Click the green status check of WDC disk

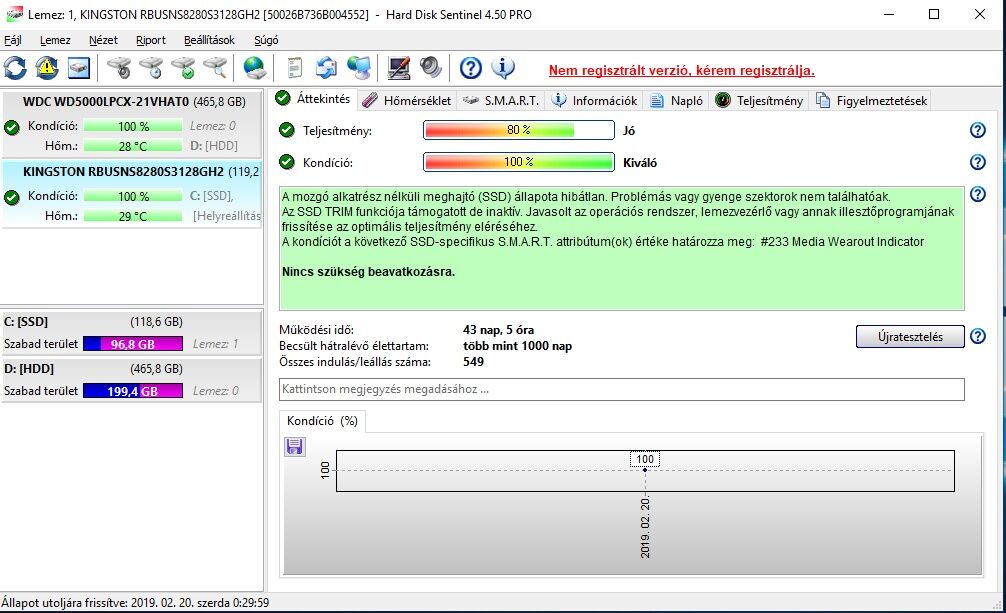click(x=12, y=127)
